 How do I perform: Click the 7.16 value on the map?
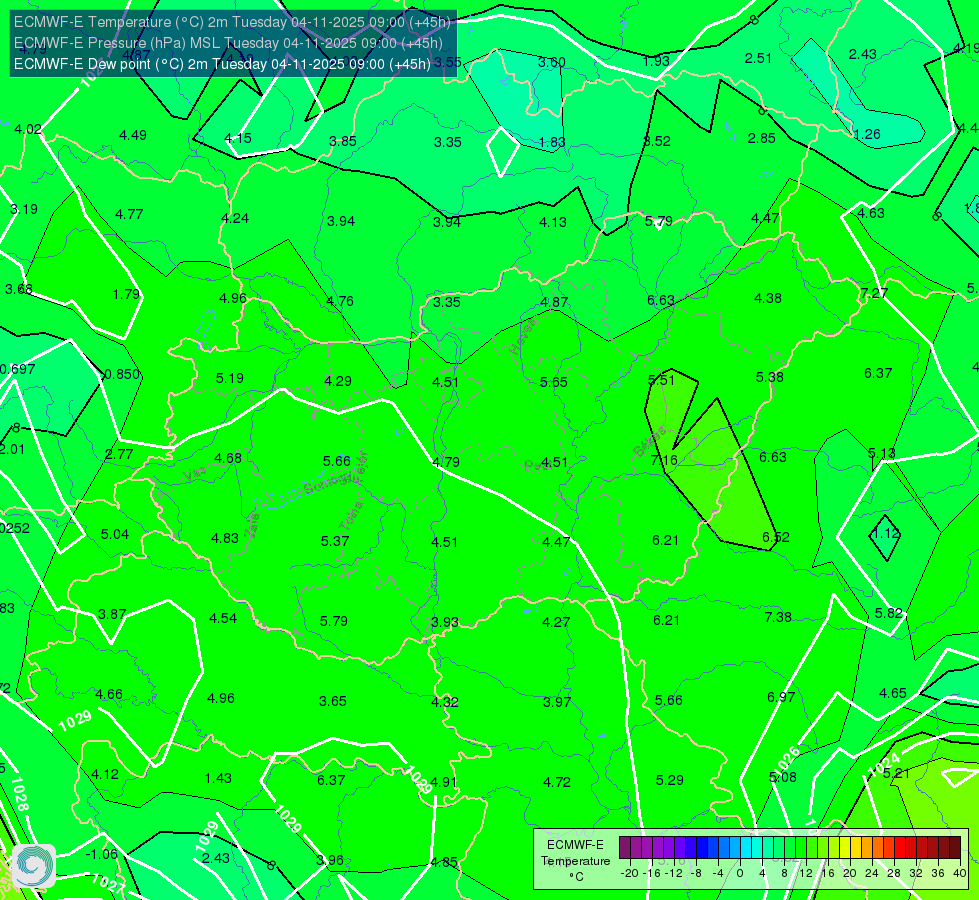664,460
